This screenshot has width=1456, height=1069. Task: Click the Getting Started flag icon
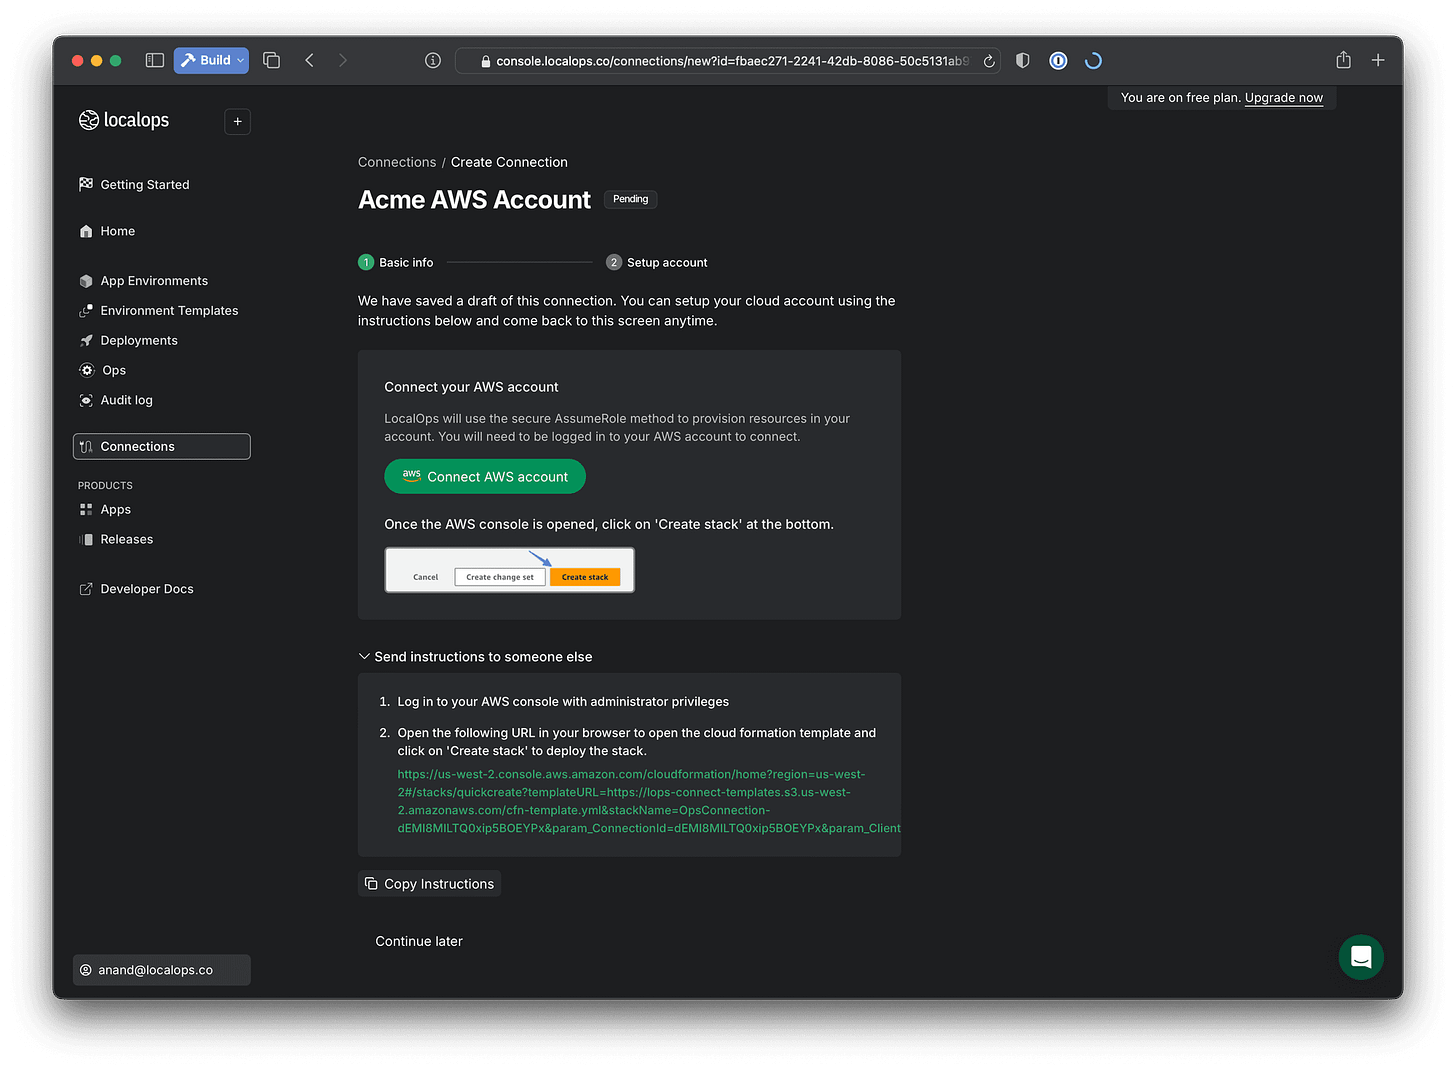point(86,184)
